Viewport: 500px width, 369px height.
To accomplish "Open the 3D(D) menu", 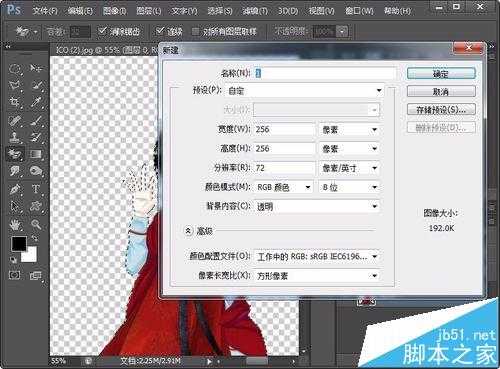I will (x=288, y=11).
